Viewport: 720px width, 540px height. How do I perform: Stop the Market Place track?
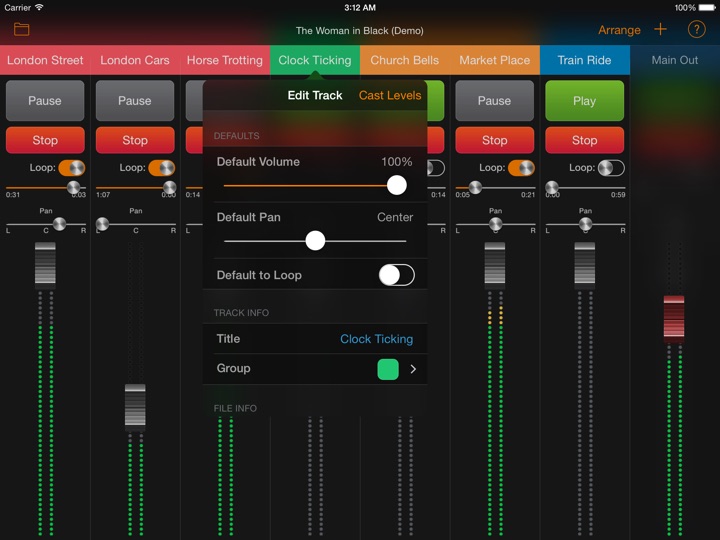495,140
